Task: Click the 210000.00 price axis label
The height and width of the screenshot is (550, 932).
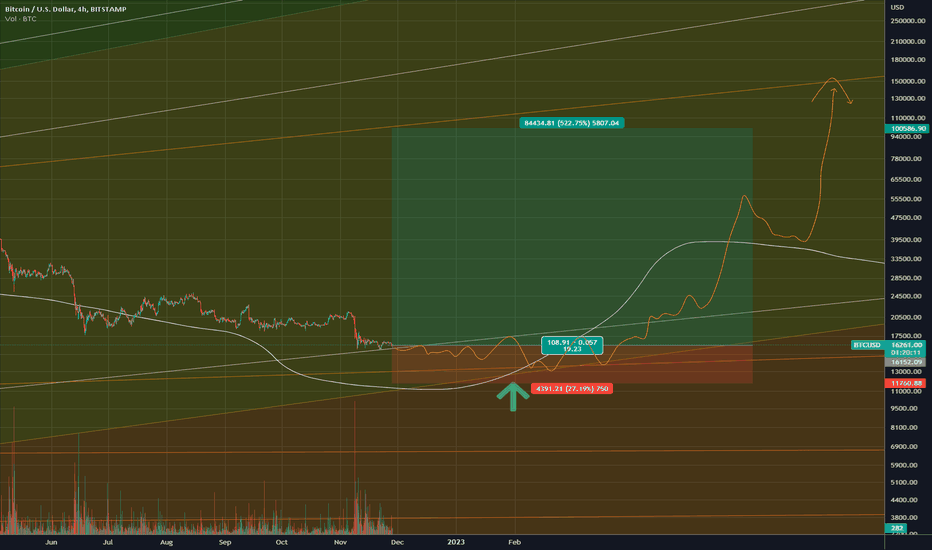Action: tap(908, 42)
